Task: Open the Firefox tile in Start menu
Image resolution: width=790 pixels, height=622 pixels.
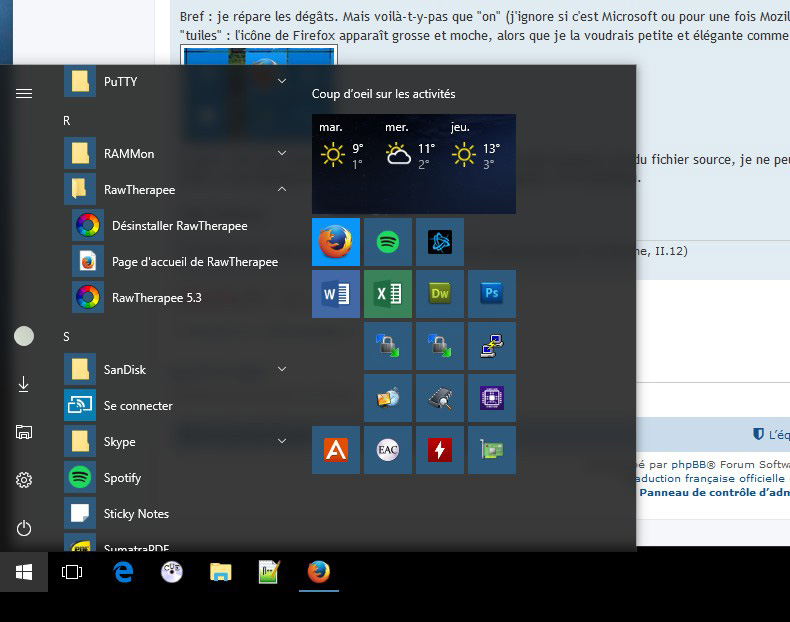Action: pos(336,242)
